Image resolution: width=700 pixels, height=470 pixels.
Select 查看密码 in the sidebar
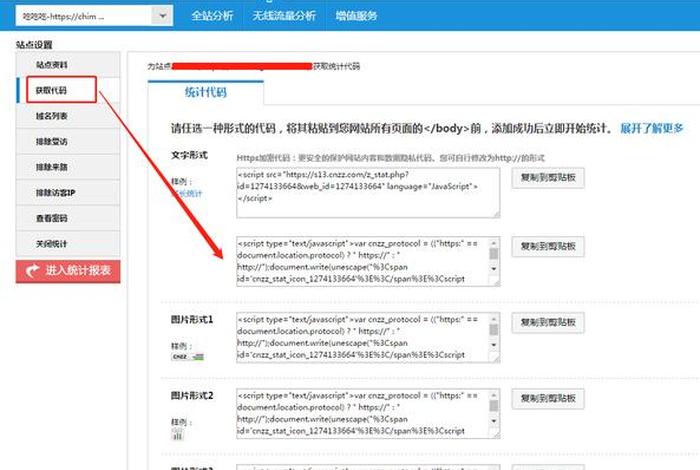68,218
